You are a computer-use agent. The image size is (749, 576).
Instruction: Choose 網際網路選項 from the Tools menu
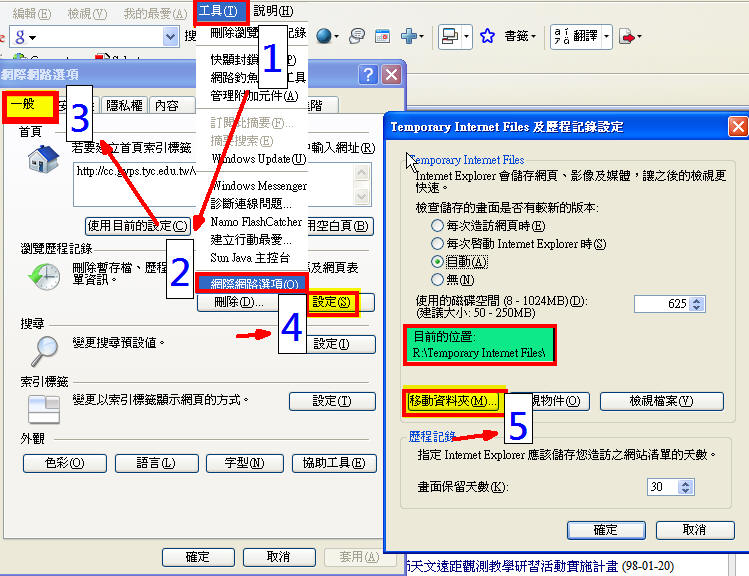(x=252, y=284)
